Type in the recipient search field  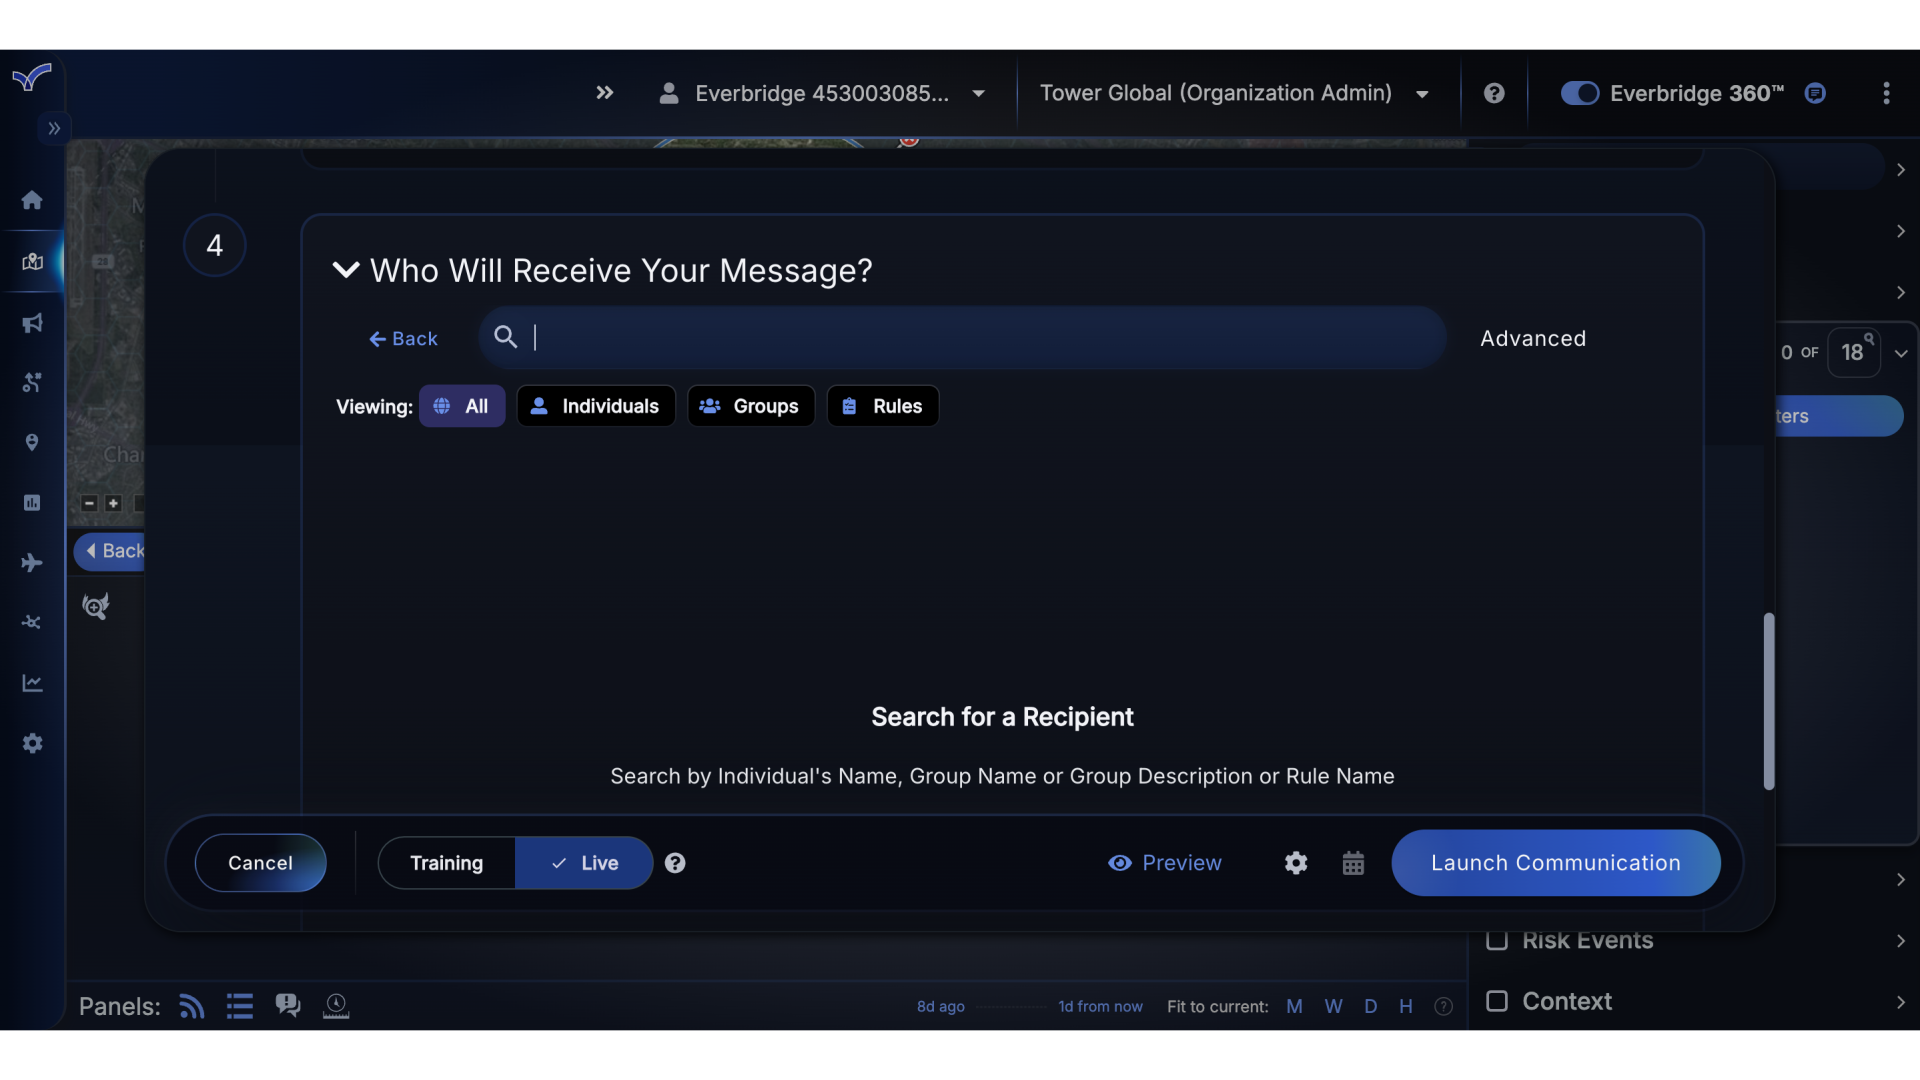click(x=960, y=337)
